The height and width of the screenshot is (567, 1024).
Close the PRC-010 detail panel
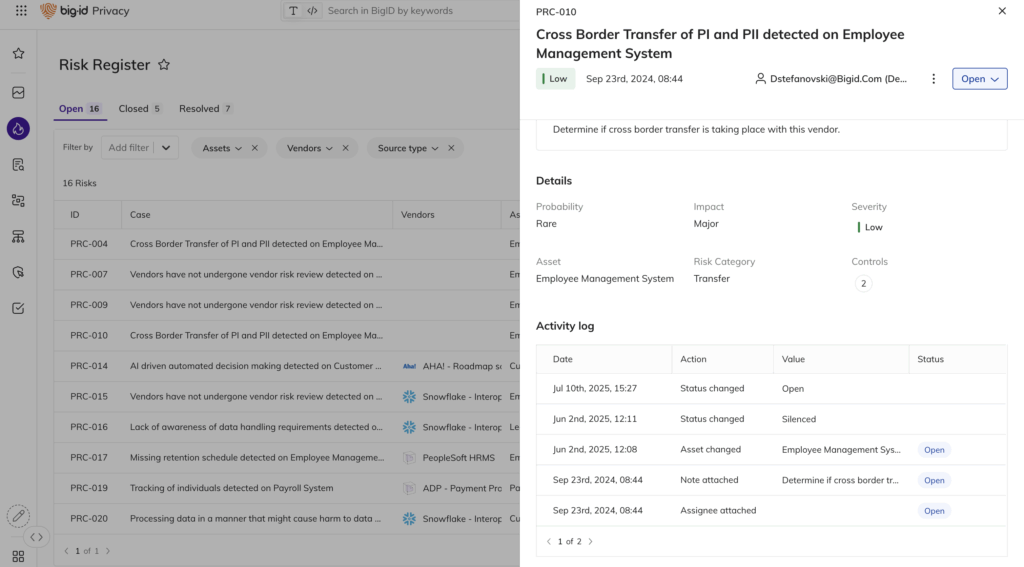tap(1002, 11)
